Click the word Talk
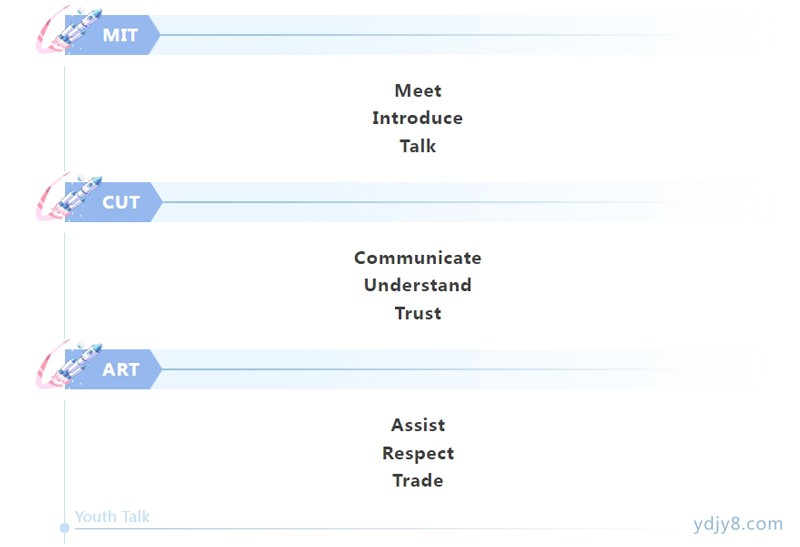 tap(418, 146)
